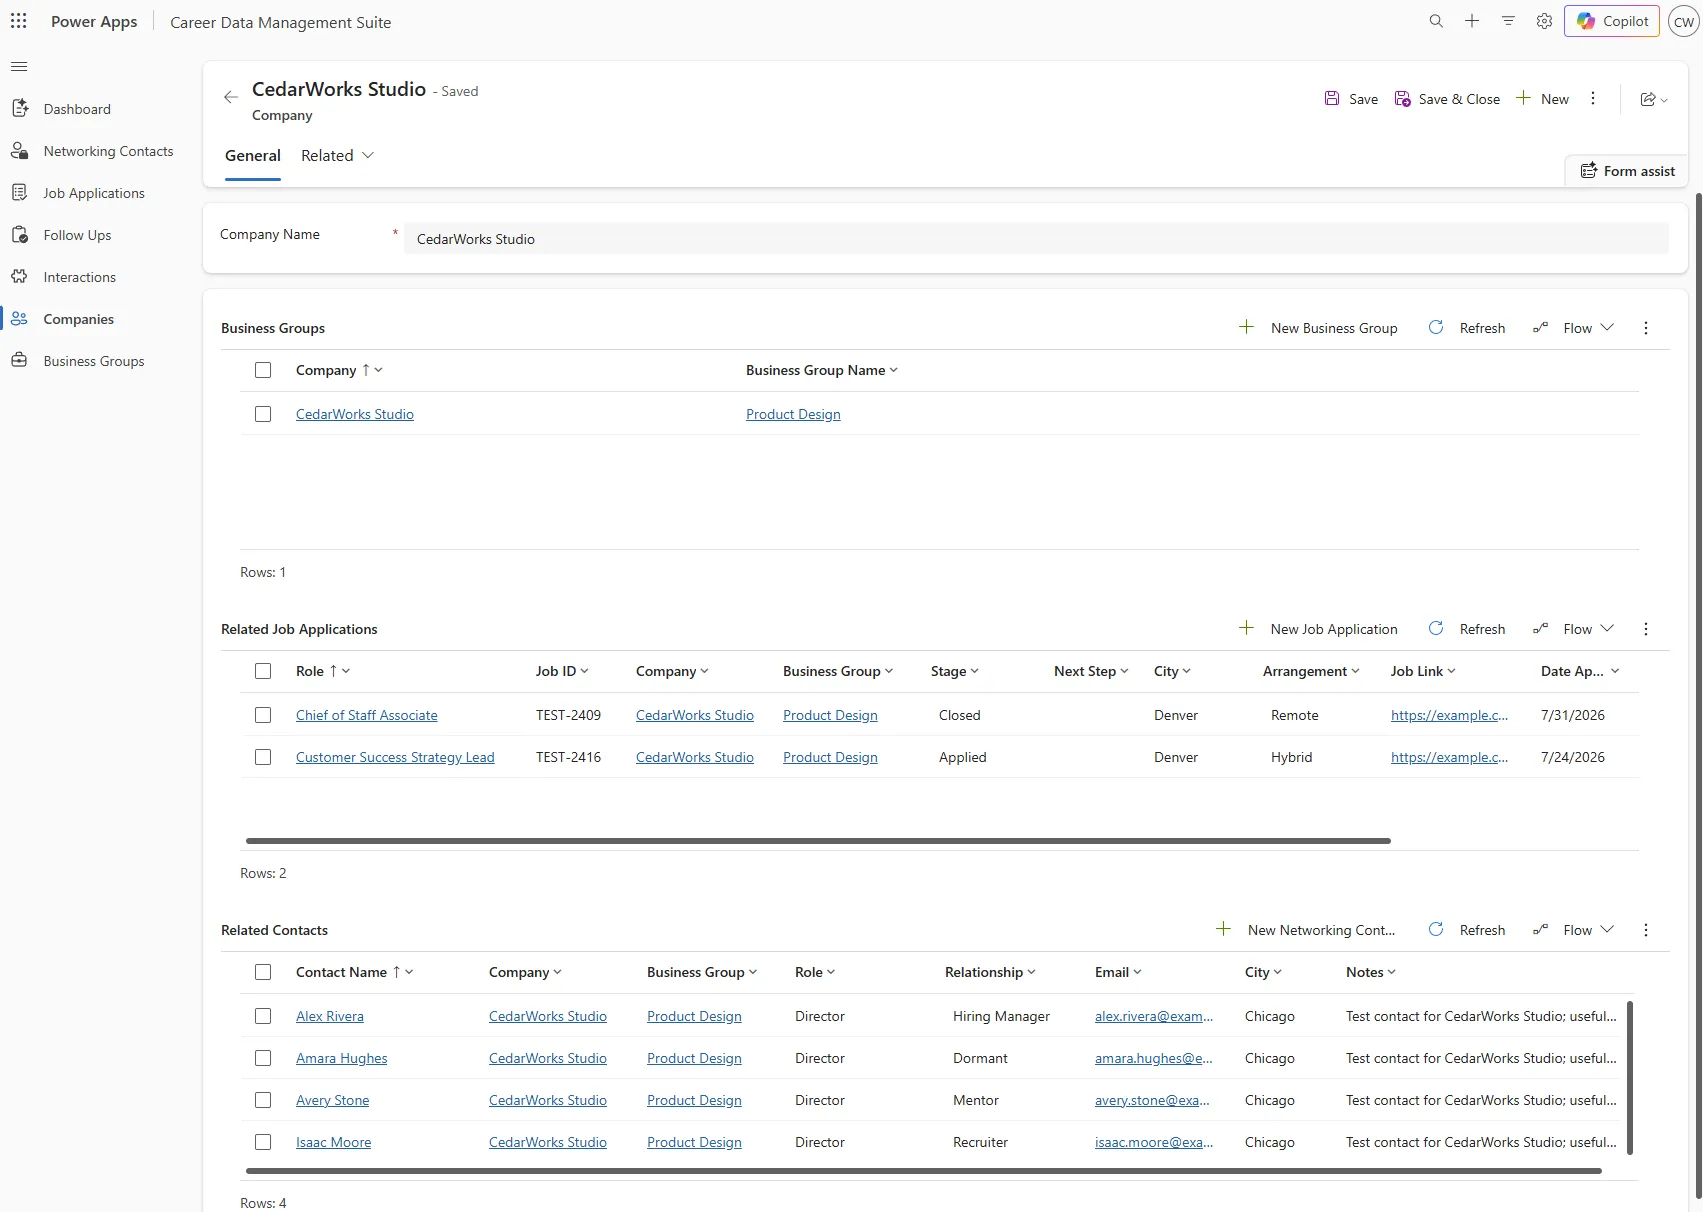Open the Arrangement column menu

1310,671
